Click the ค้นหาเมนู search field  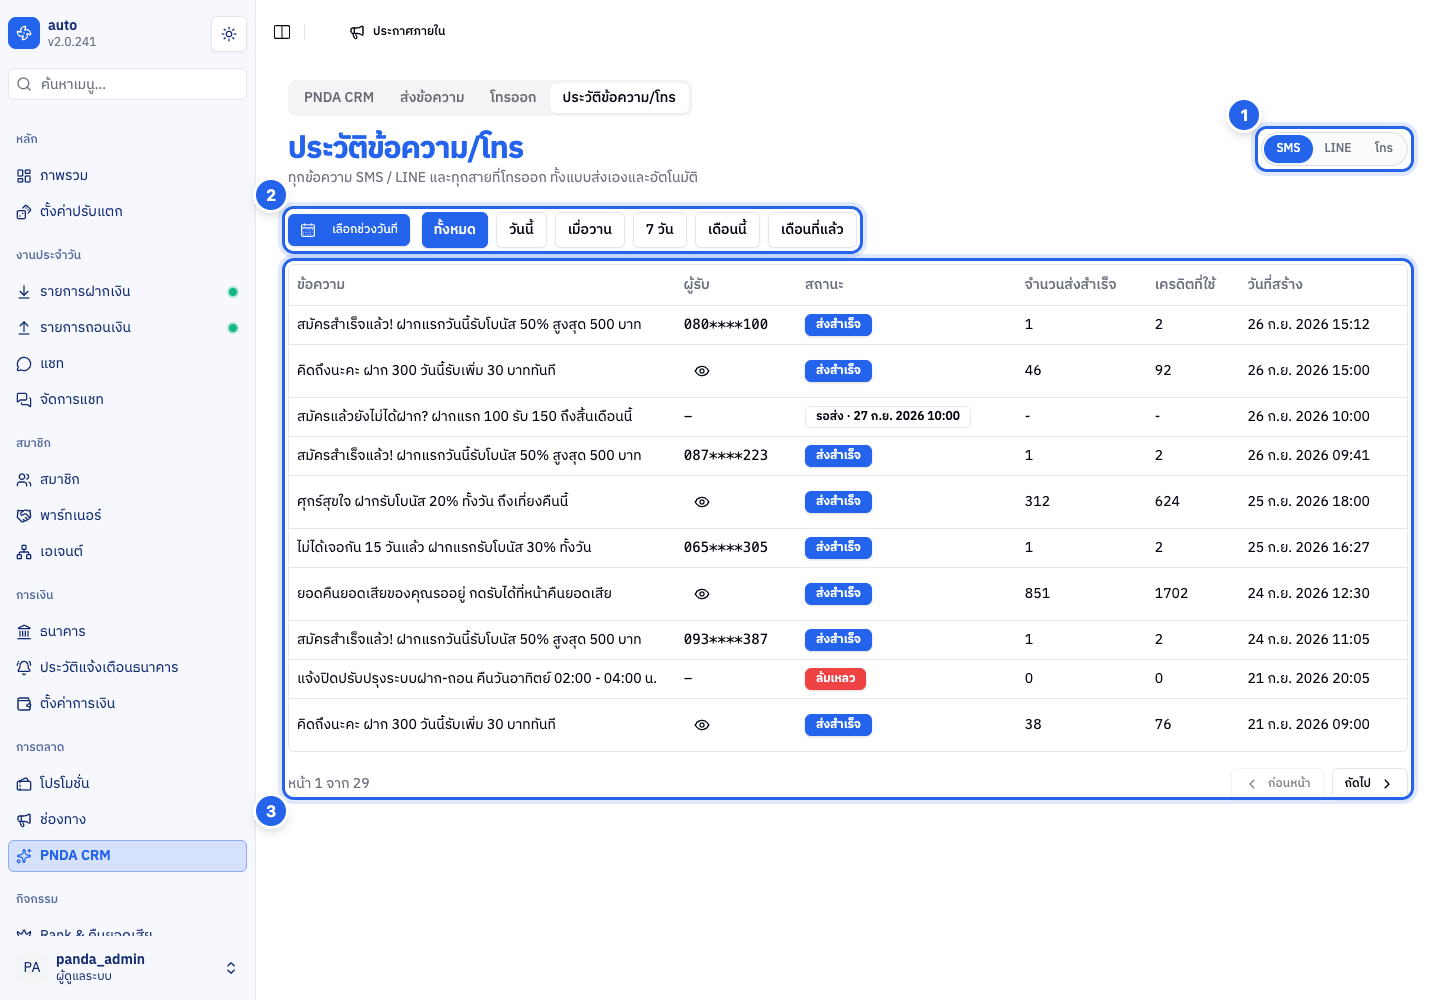click(128, 84)
